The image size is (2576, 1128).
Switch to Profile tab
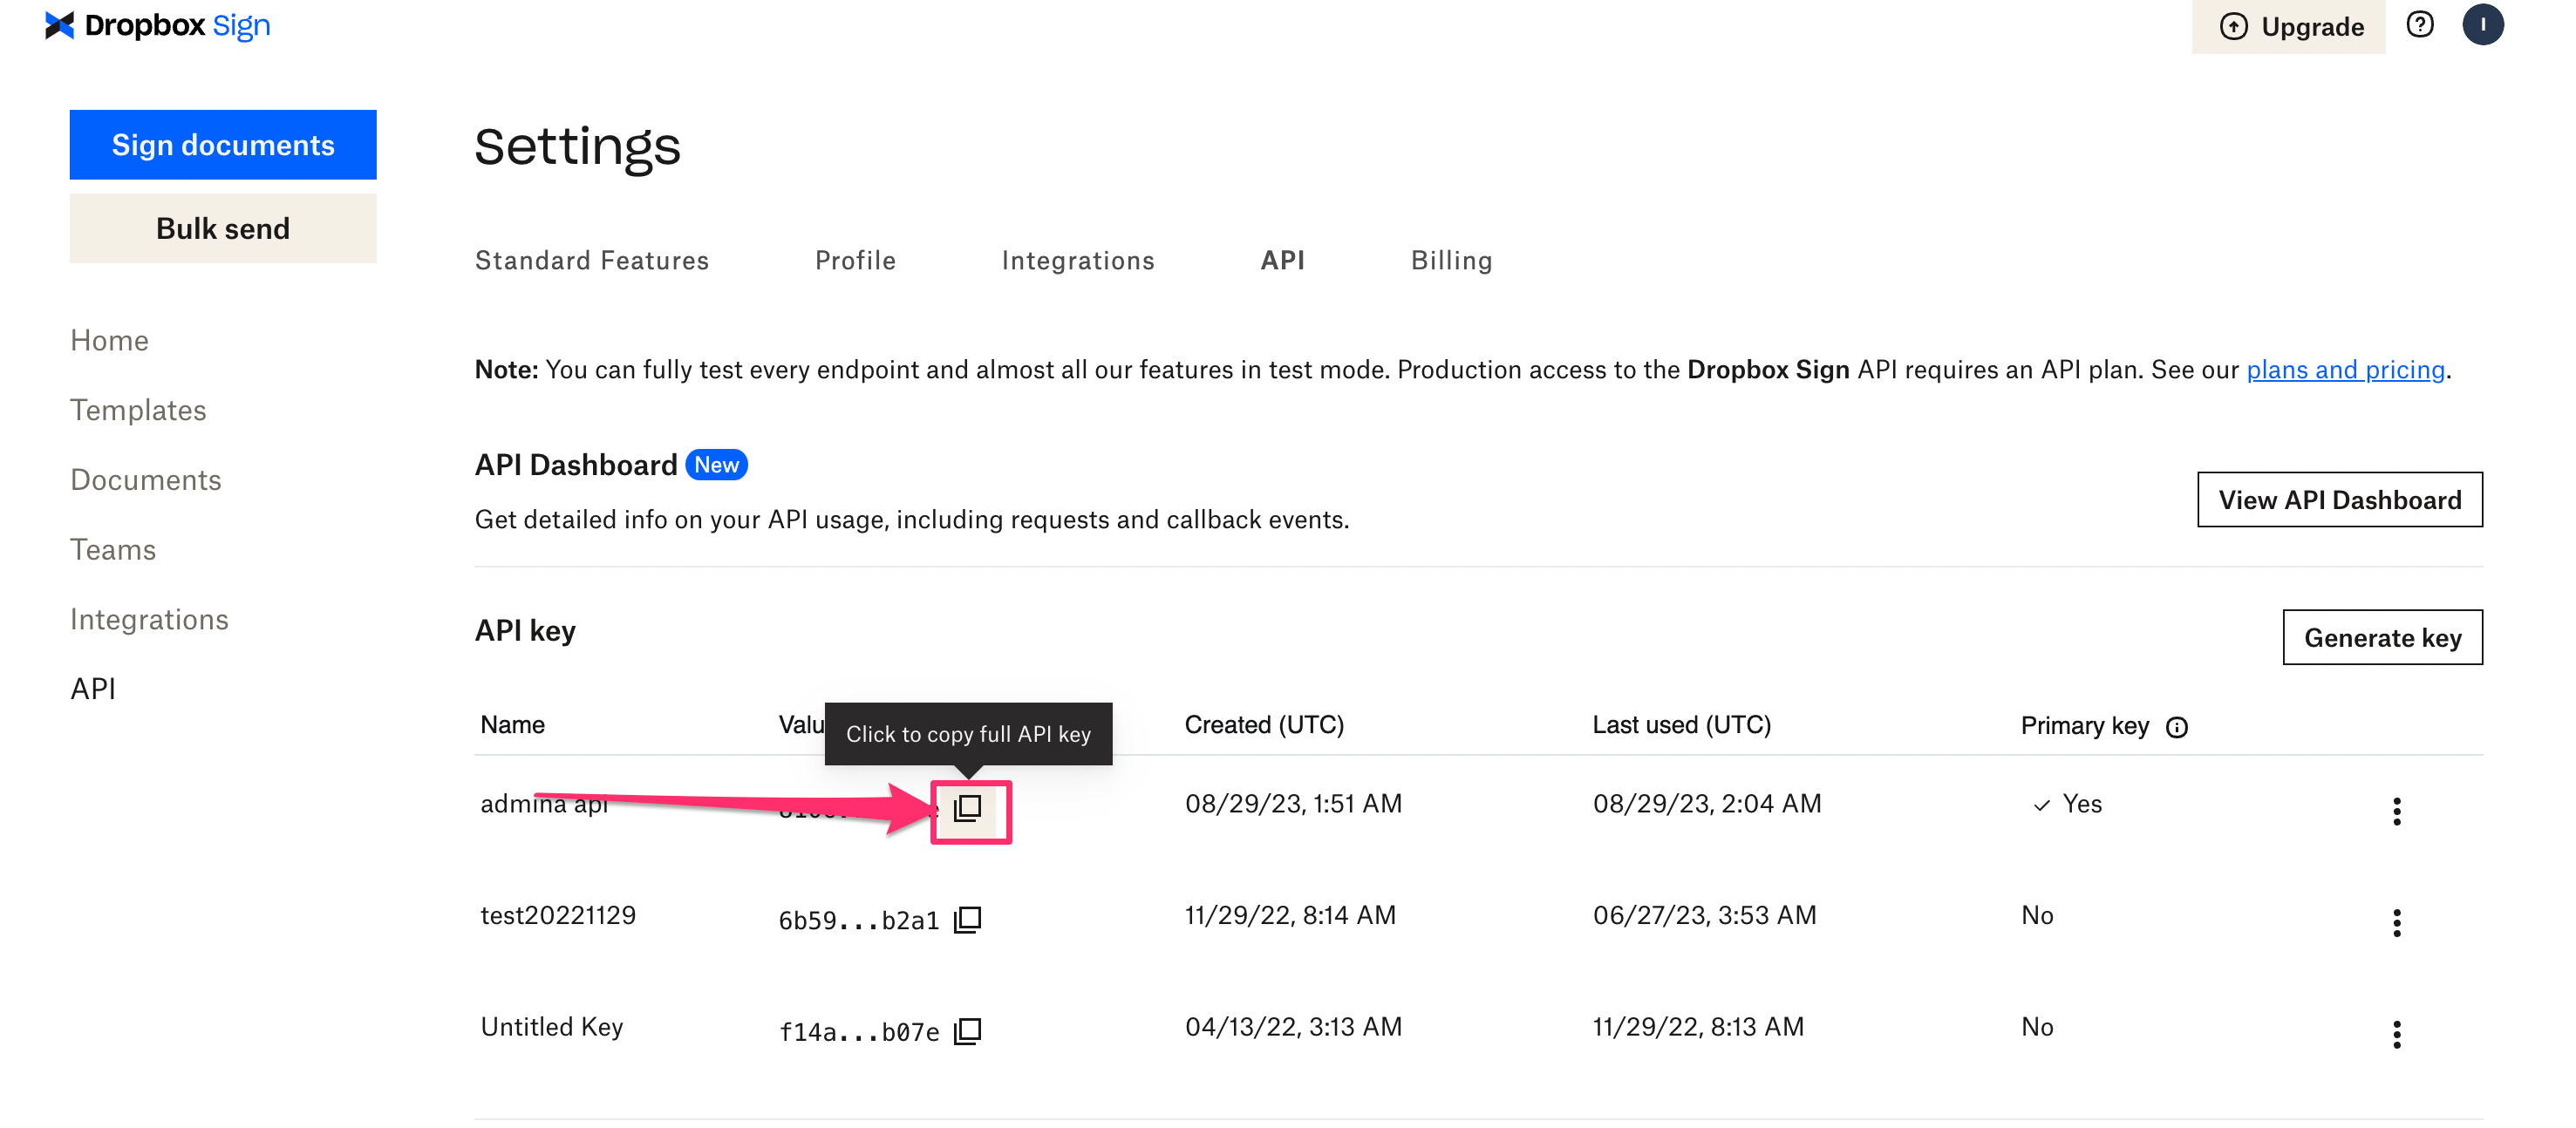click(855, 261)
